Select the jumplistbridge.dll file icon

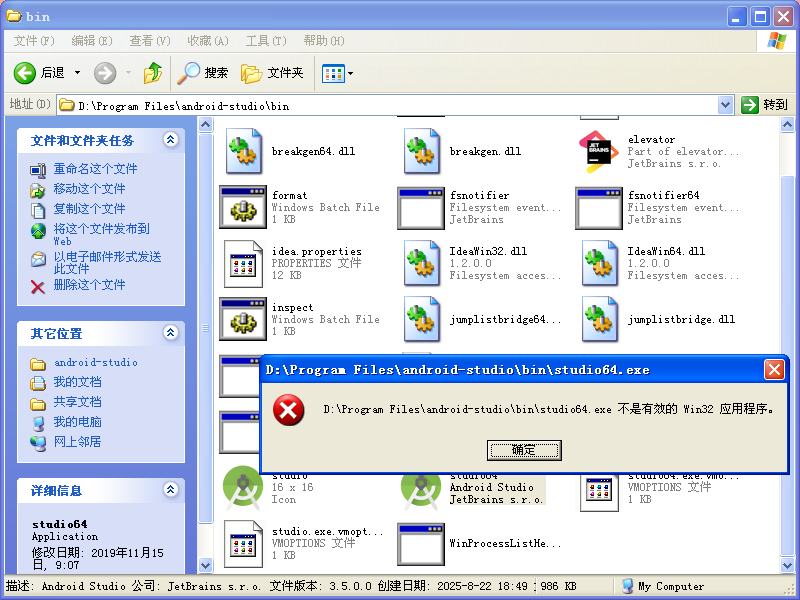click(x=599, y=319)
